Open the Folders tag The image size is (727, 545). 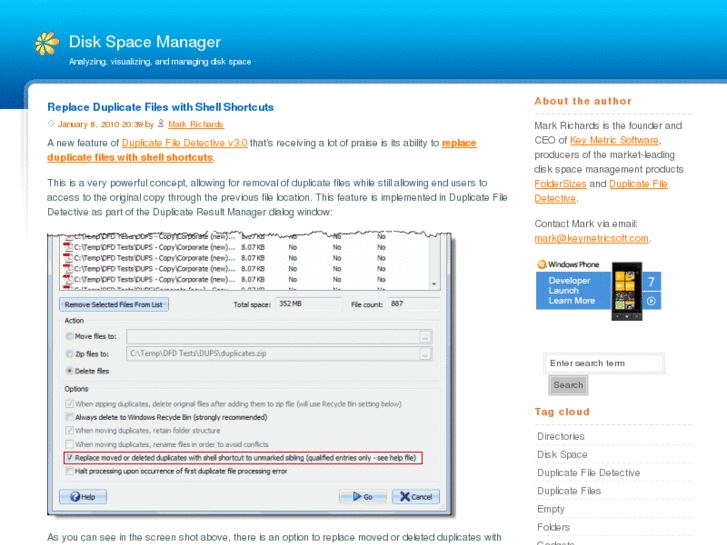553,527
